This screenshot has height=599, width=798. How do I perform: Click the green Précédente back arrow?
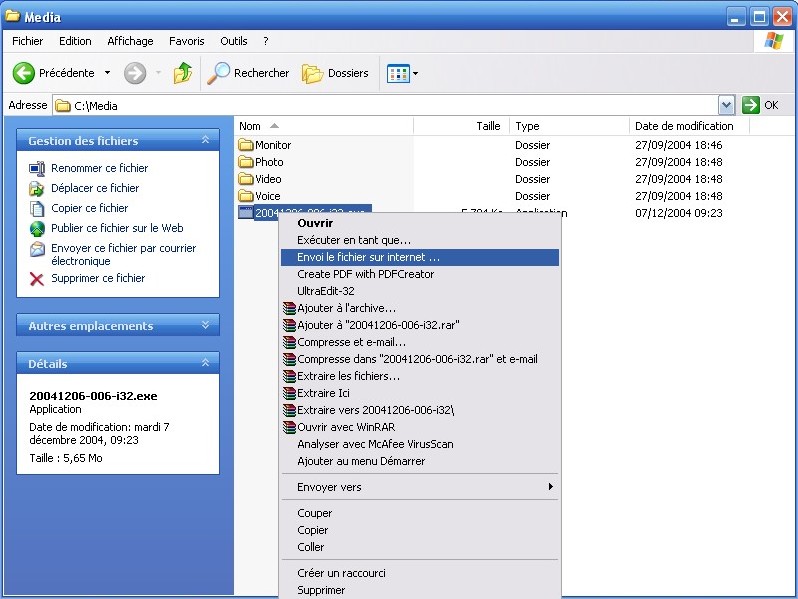25,73
